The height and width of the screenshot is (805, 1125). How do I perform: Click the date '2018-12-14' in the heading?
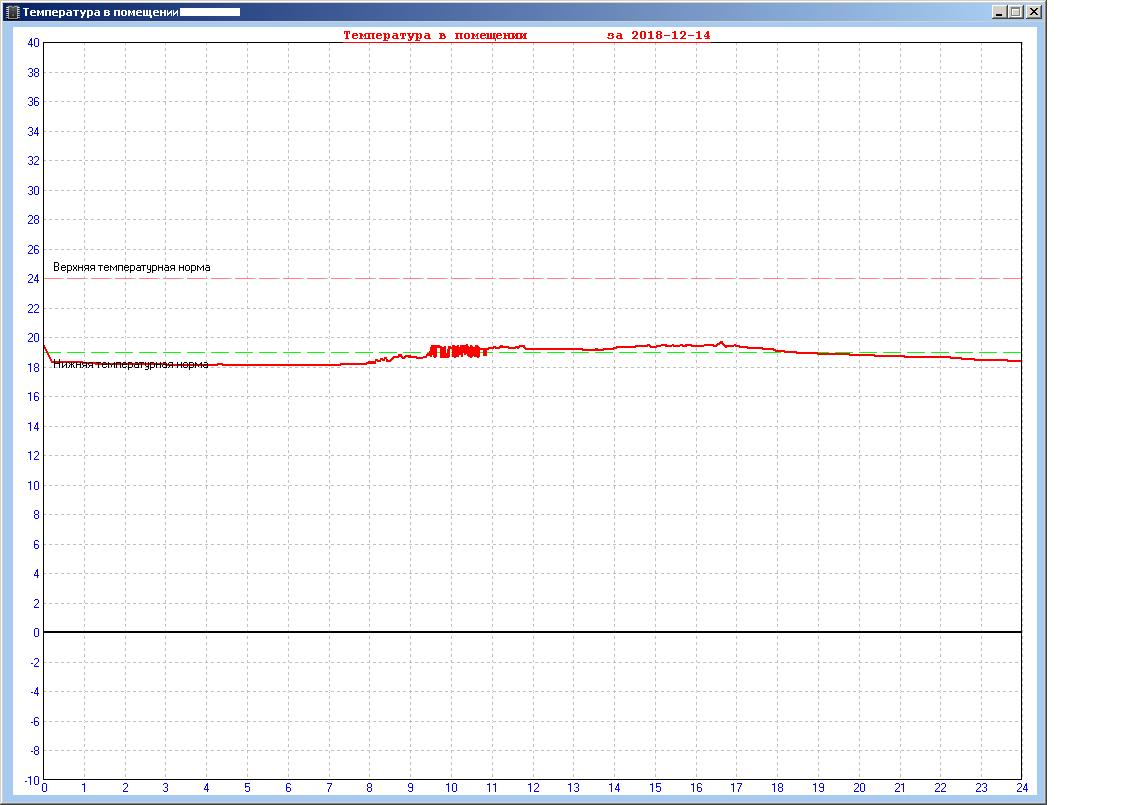[x=671, y=35]
